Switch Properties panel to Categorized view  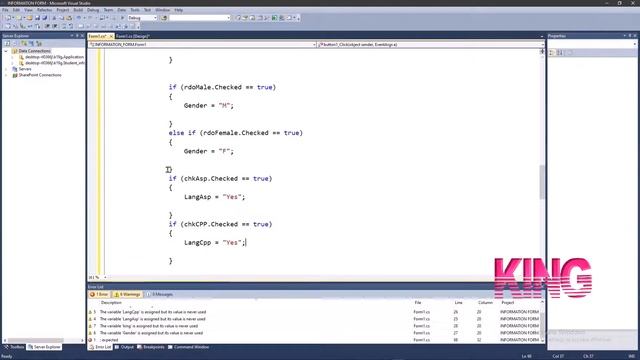click(x=552, y=53)
